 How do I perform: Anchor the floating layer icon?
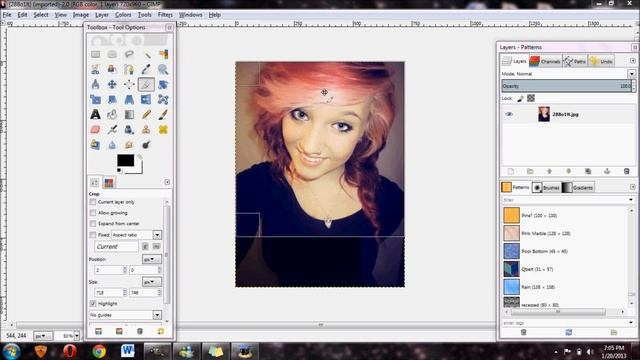[607, 171]
